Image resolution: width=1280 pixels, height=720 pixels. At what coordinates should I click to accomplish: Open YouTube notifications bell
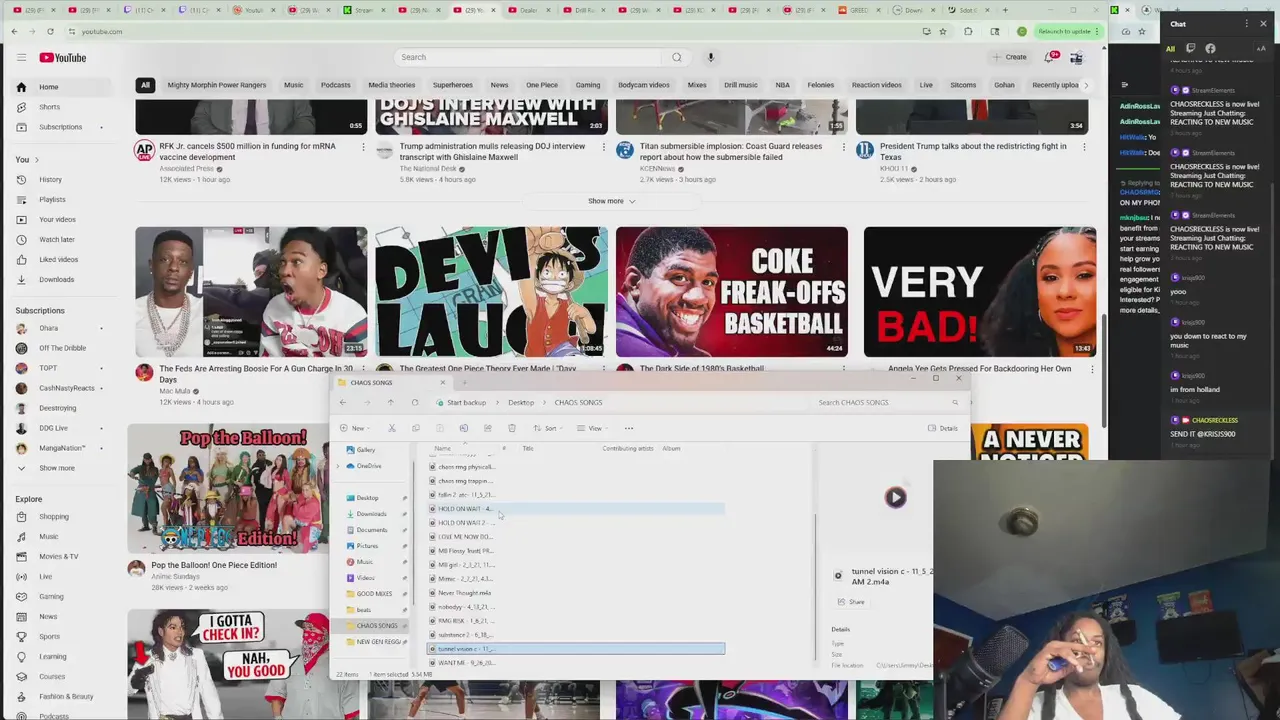(1049, 57)
